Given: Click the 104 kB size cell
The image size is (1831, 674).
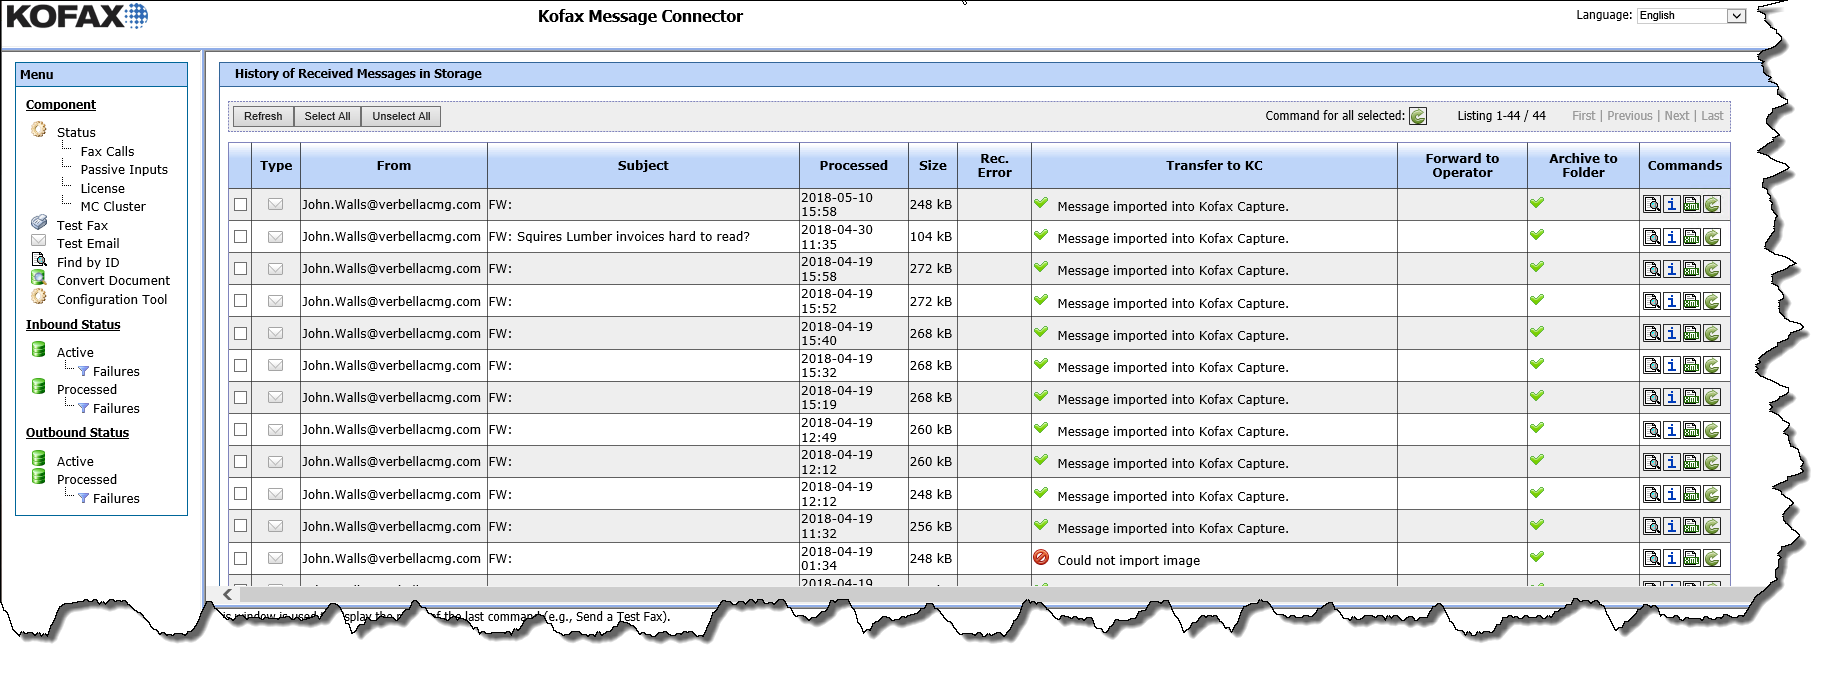Looking at the screenshot, I should pyautogui.click(x=931, y=237).
